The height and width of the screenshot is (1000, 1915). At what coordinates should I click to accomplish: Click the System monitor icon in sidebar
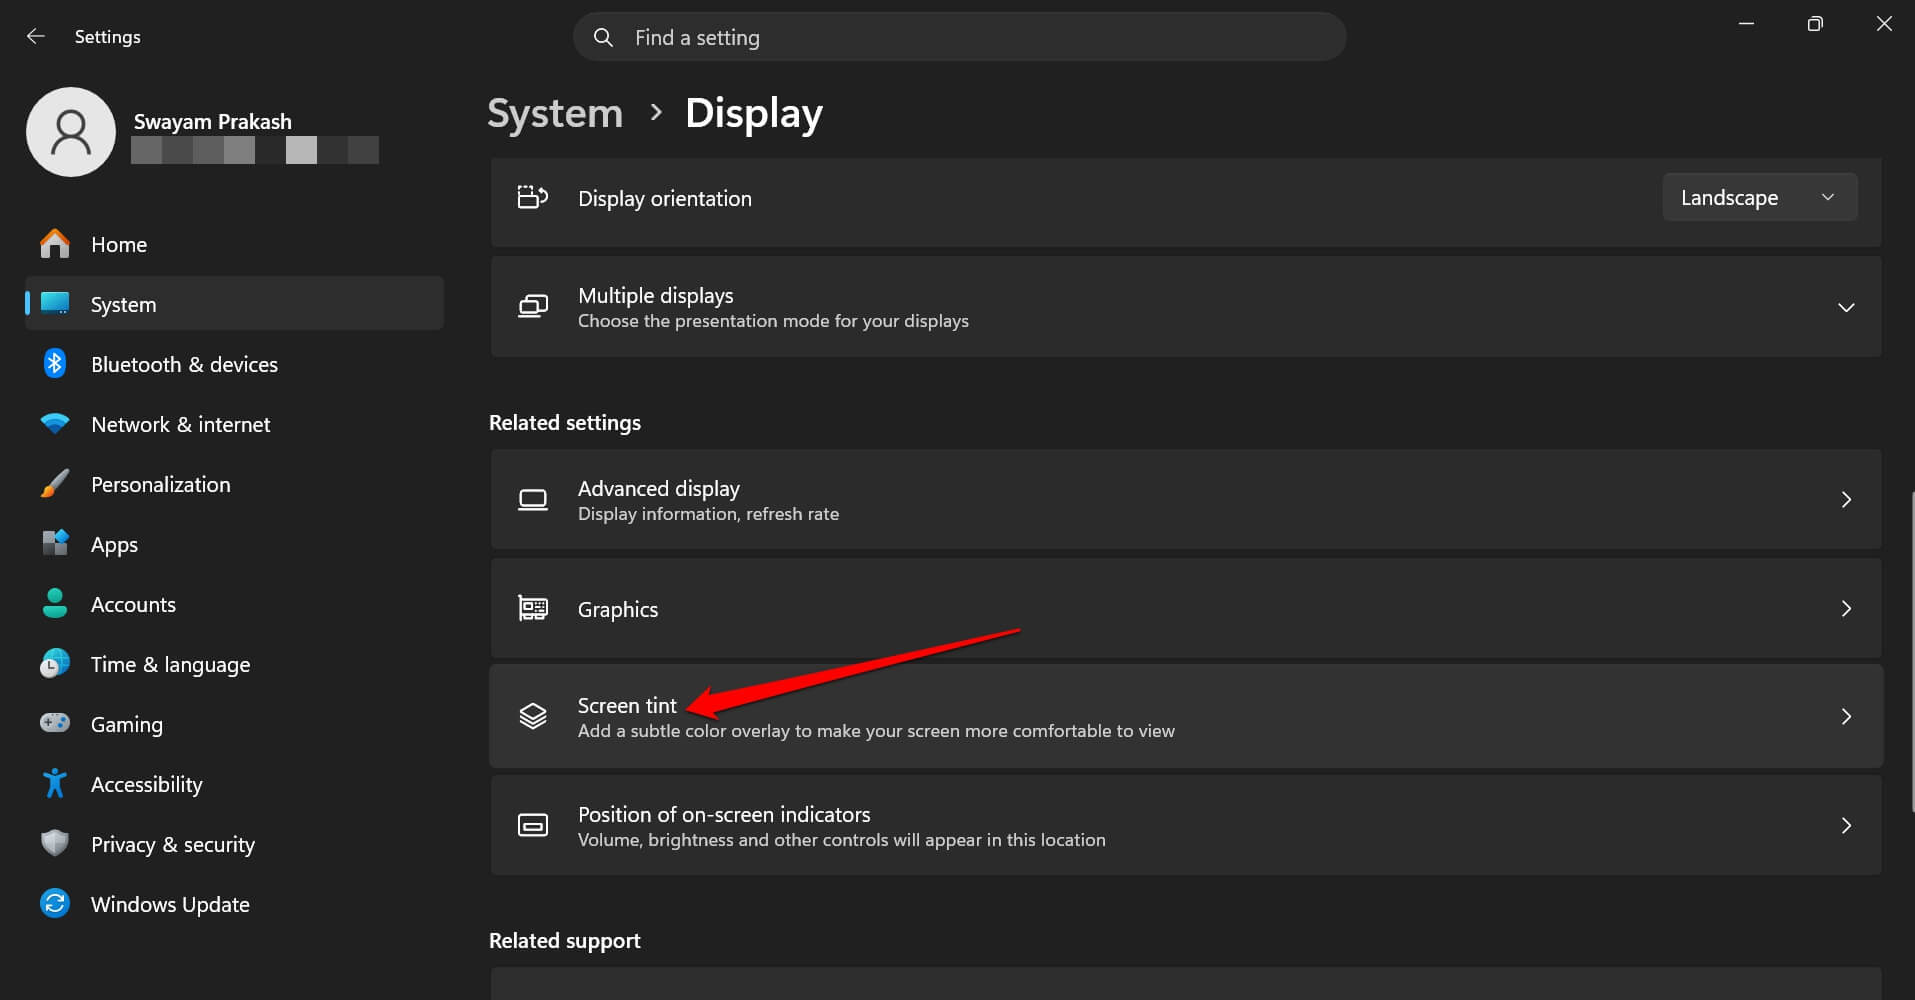(x=55, y=303)
